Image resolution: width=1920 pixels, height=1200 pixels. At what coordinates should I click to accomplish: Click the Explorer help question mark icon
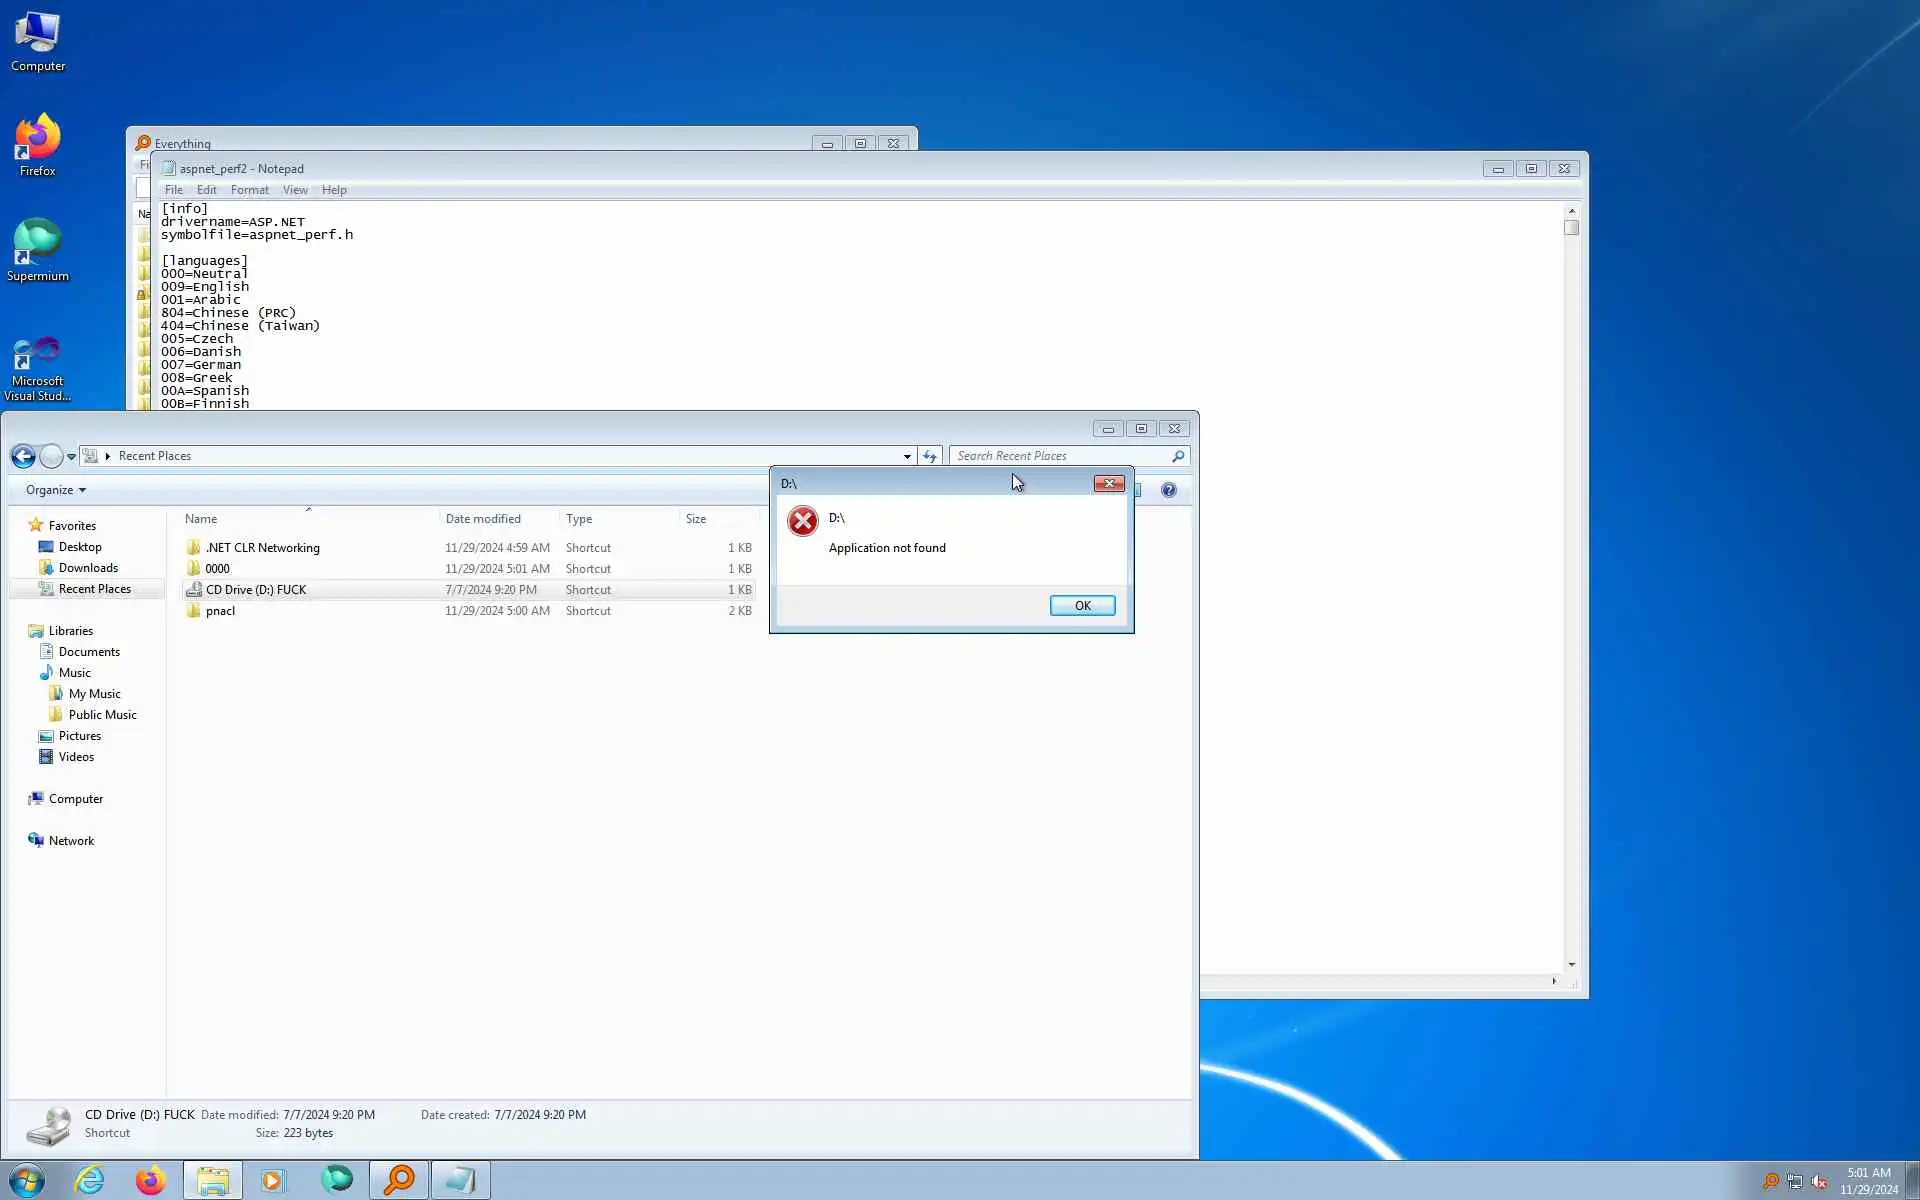pos(1168,490)
